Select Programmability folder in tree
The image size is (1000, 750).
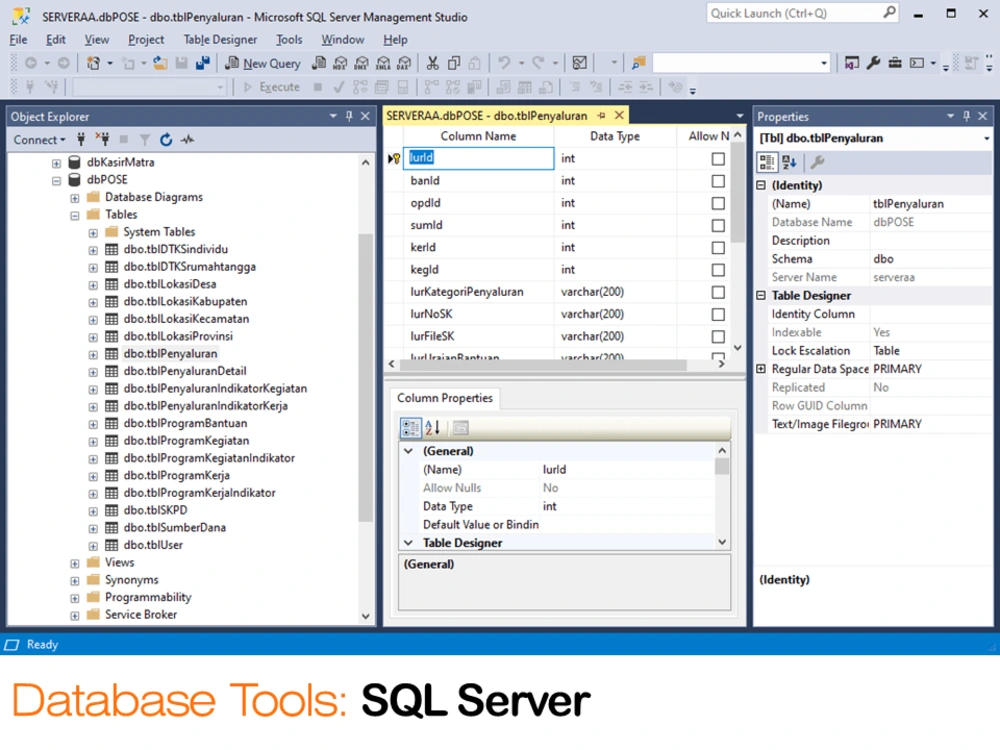tap(148, 598)
